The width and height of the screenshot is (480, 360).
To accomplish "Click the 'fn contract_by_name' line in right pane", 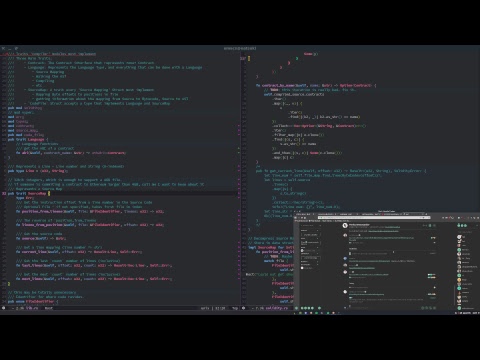I will tap(316, 85).
